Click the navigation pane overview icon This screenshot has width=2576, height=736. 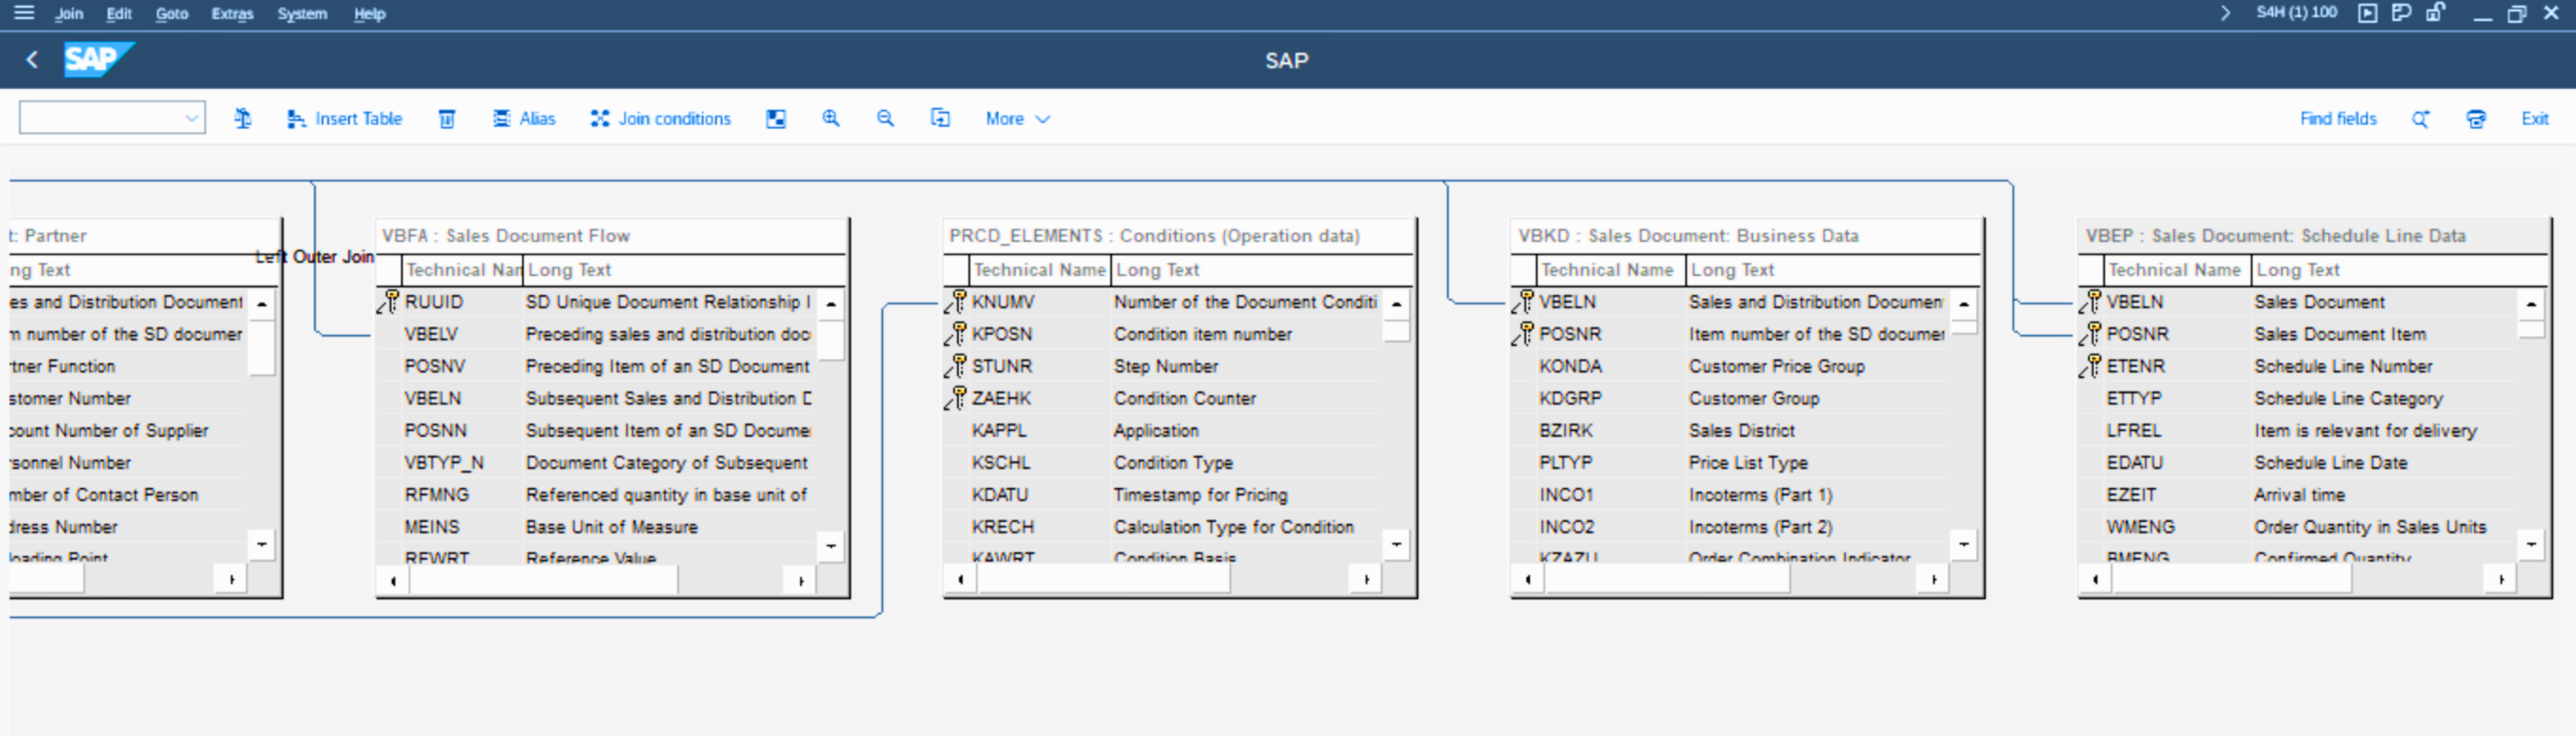pos(776,119)
